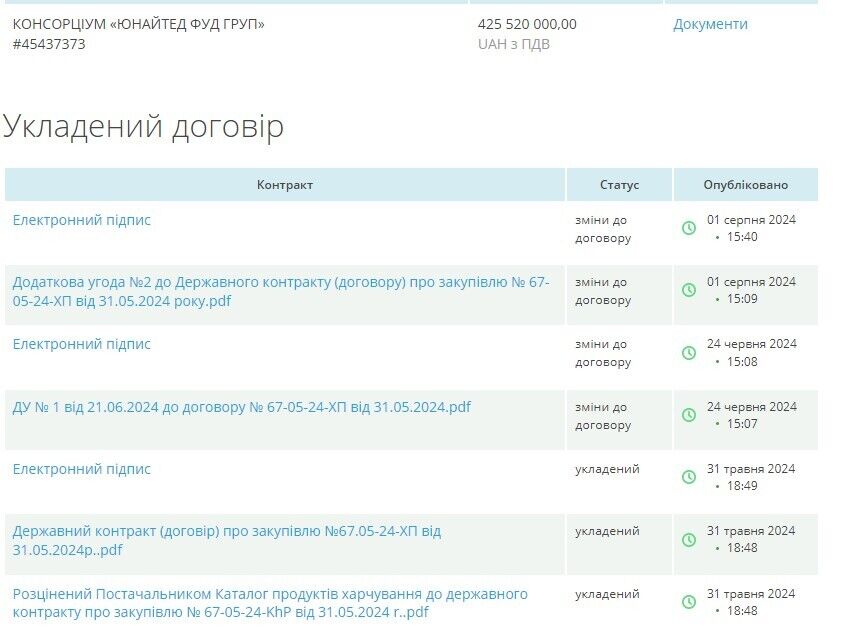The height and width of the screenshot is (634, 854).
Task: Click the Статус column header
Action: click(619, 185)
